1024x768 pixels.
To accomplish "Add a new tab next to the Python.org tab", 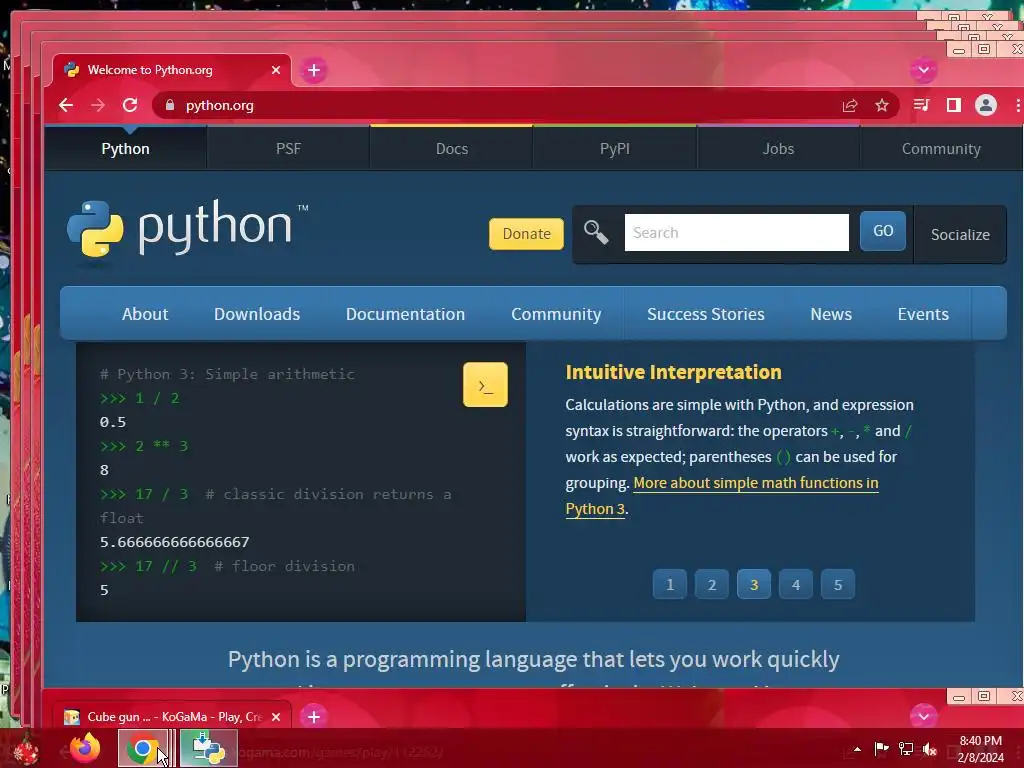I will point(313,70).
